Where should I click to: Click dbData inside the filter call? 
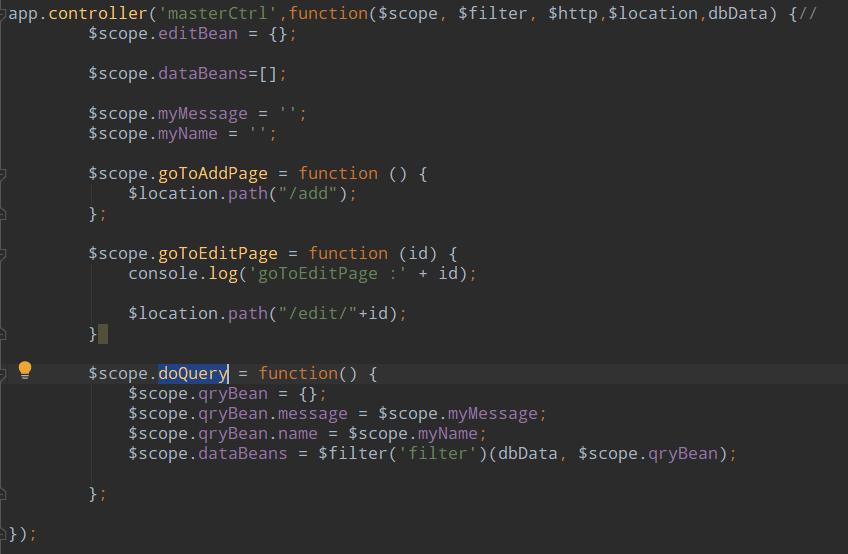point(528,454)
